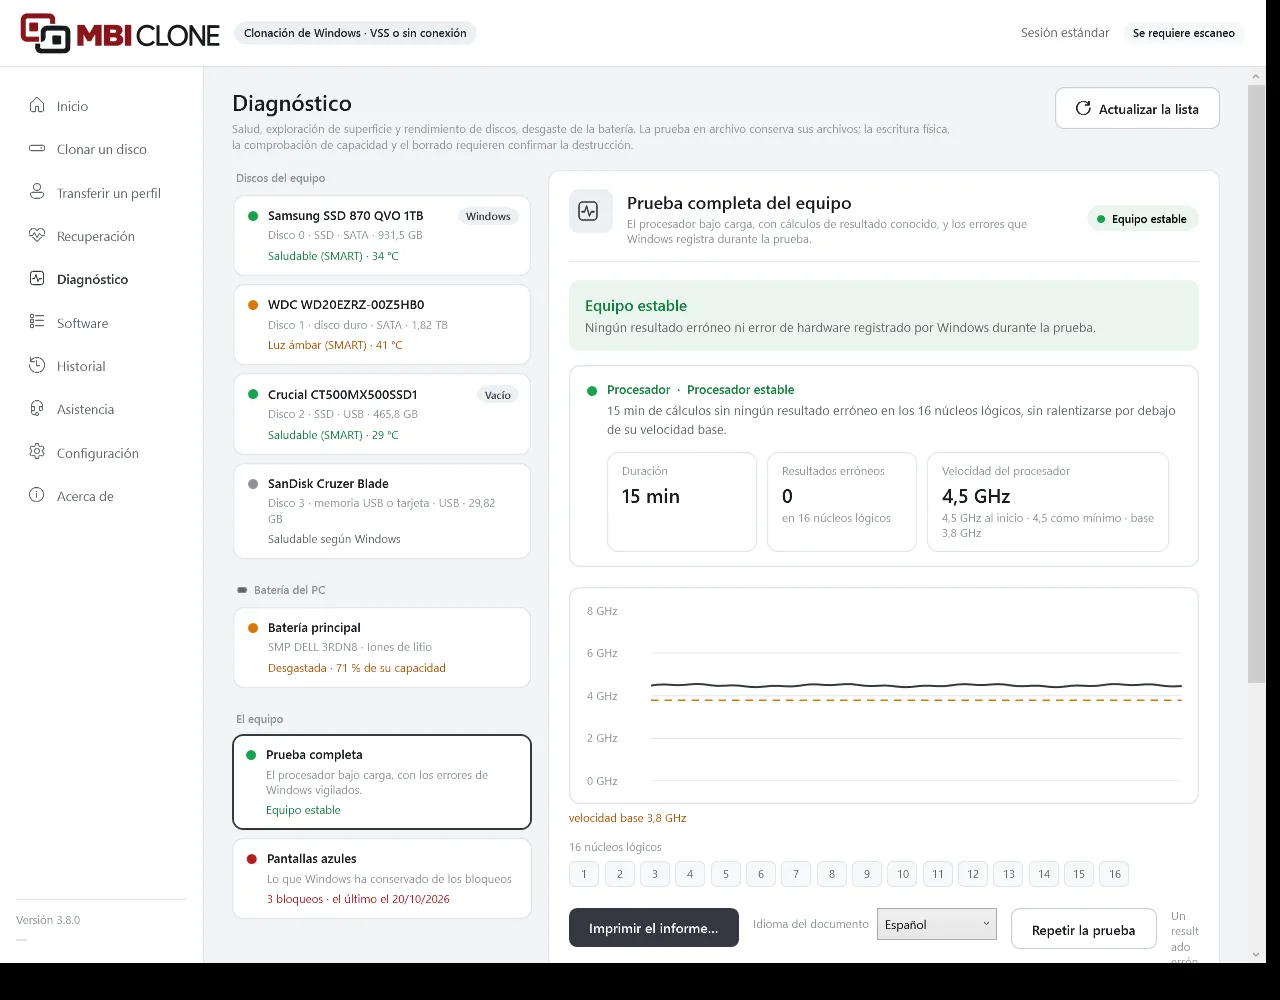Open the Asistencia section
The height and width of the screenshot is (1000, 1280).
102,409
